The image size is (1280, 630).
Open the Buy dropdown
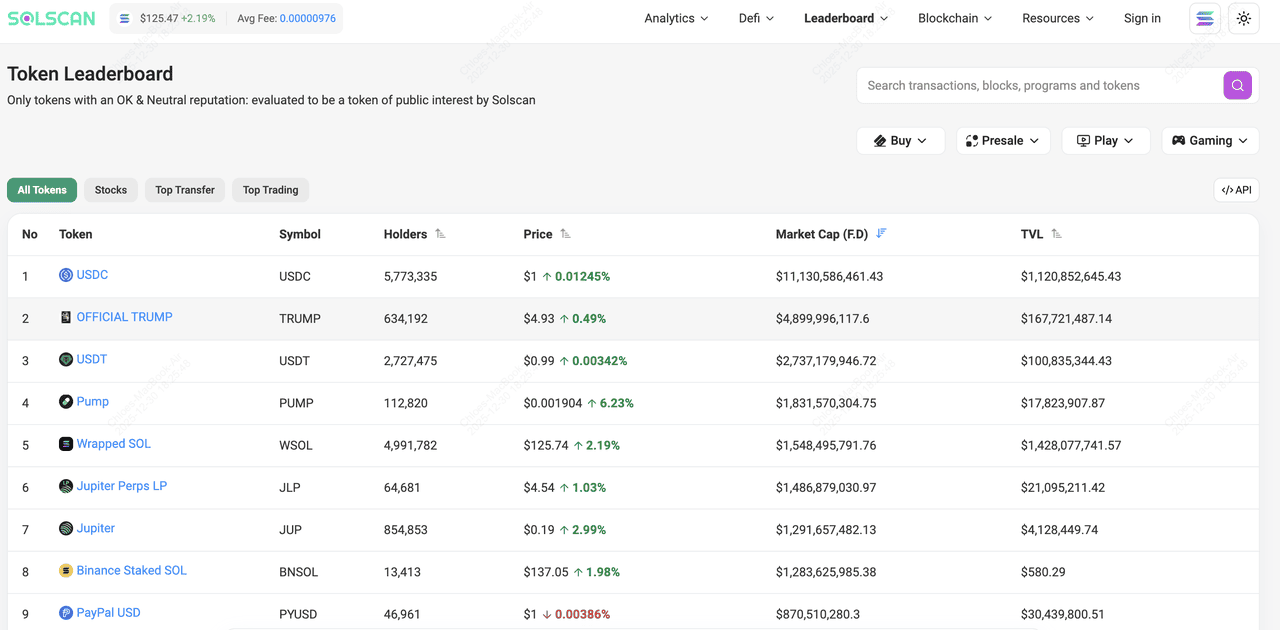point(900,141)
